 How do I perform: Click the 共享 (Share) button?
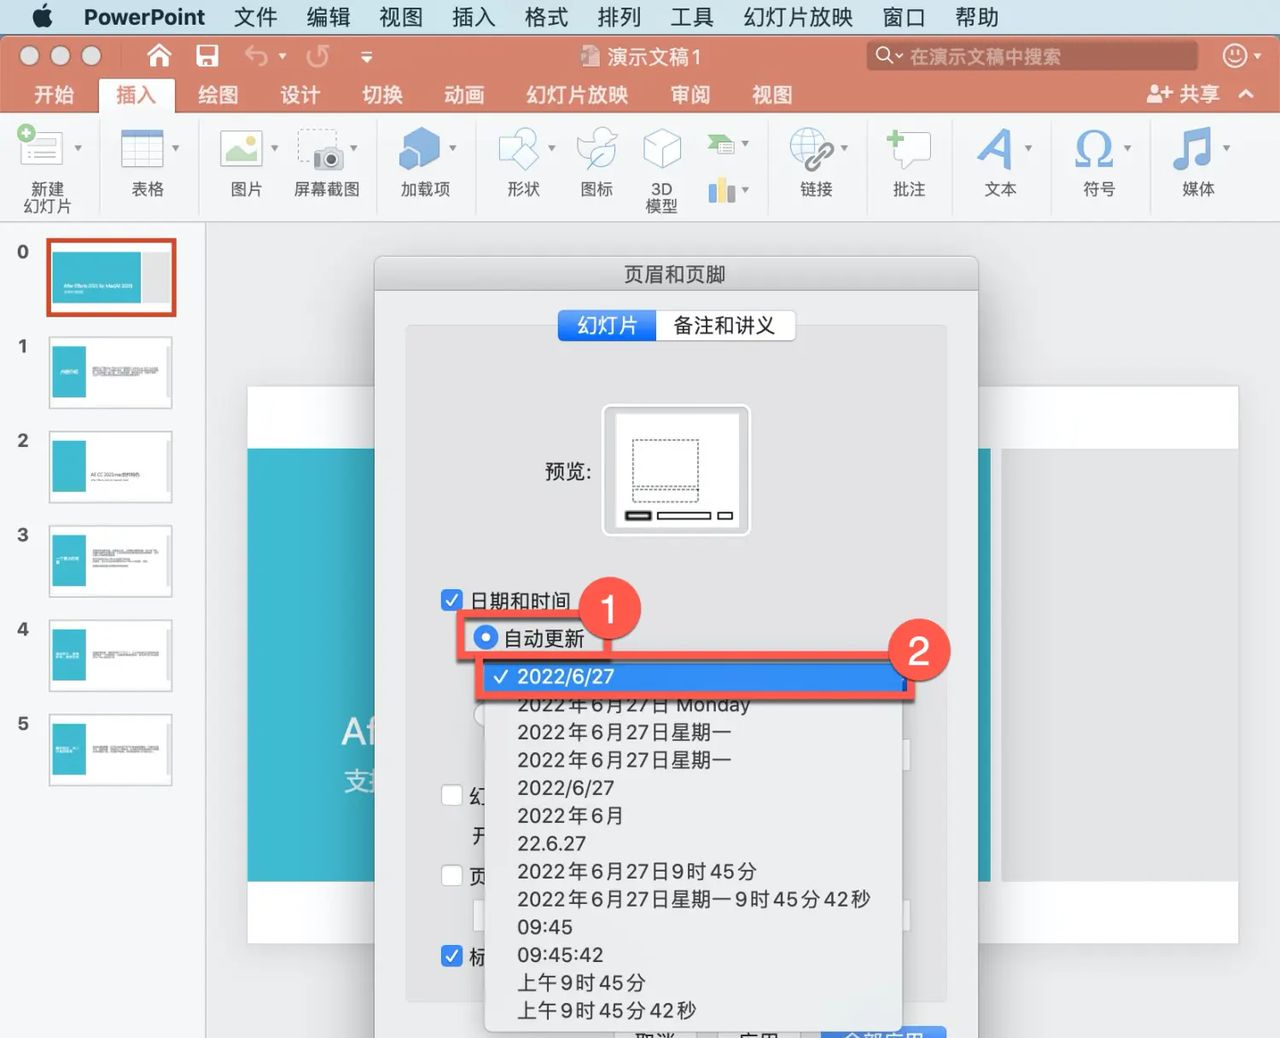point(1185,94)
